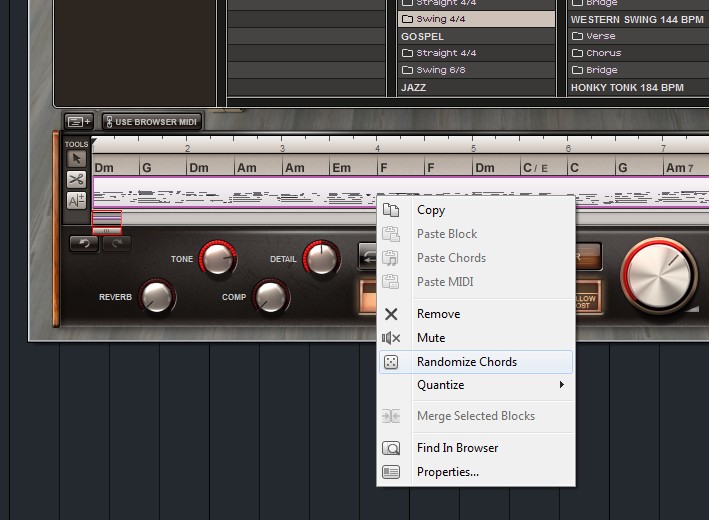Image resolution: width=709 pixels, height=520 pixels.
Task: Adjust the Reverb knob
Action: 157,297
